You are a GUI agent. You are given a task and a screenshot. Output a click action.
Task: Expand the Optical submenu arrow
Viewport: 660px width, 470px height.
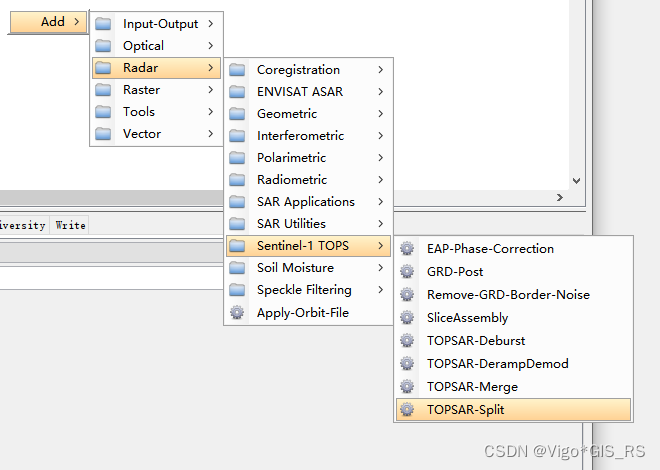tap(210, 45)
